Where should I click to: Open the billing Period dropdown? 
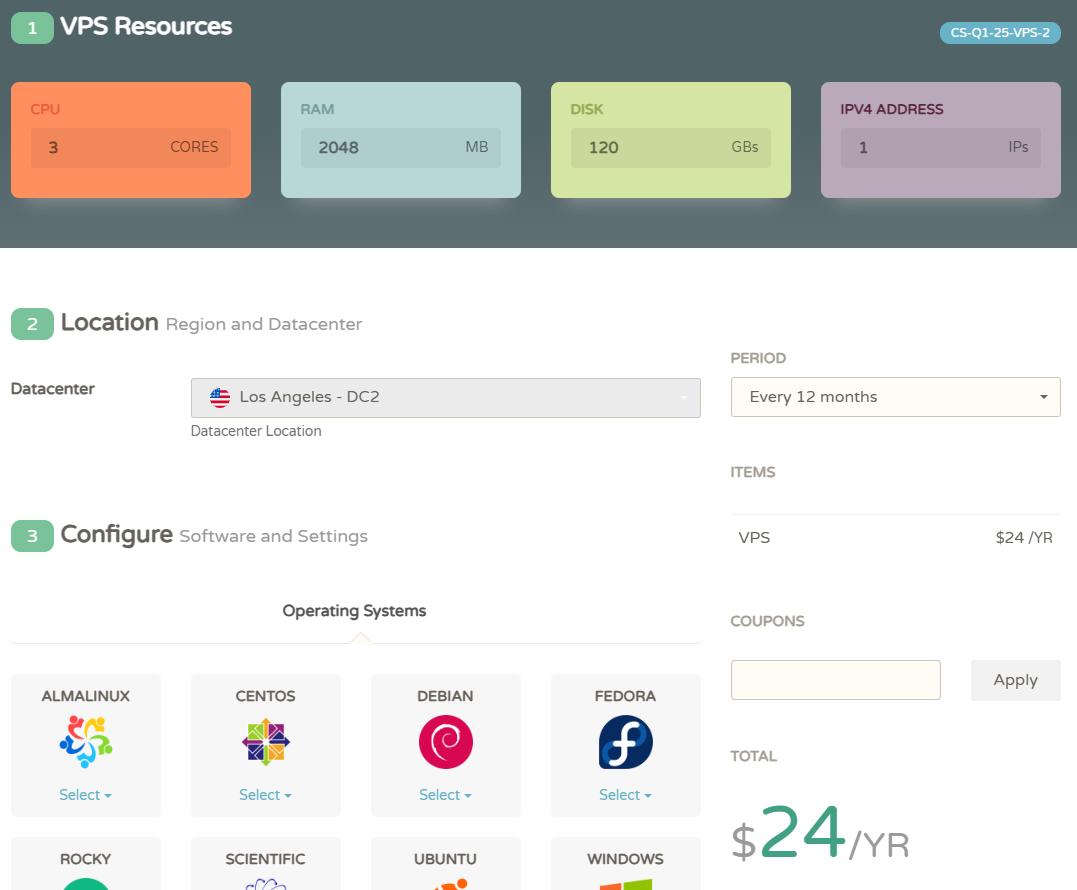click(895, 397)
